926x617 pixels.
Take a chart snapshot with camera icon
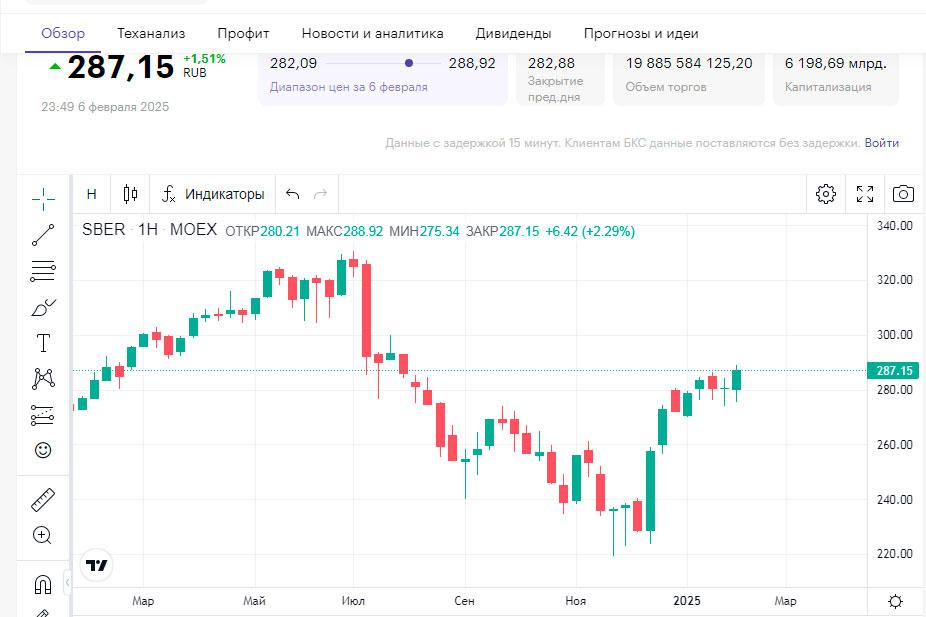tap(903, 194)
